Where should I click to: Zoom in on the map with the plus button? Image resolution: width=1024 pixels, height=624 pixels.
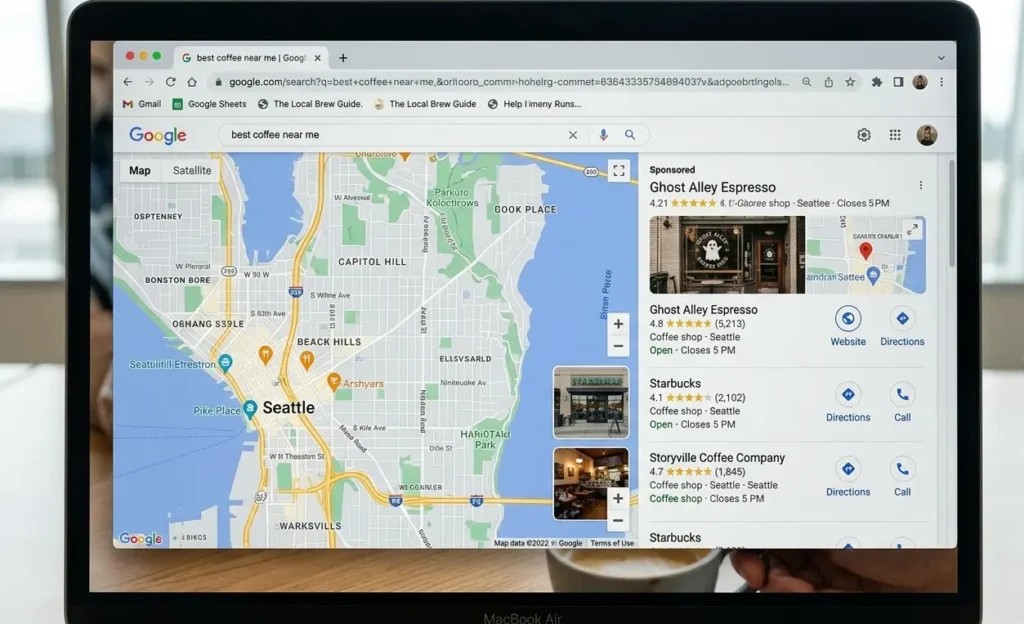[x=618, y=324]
